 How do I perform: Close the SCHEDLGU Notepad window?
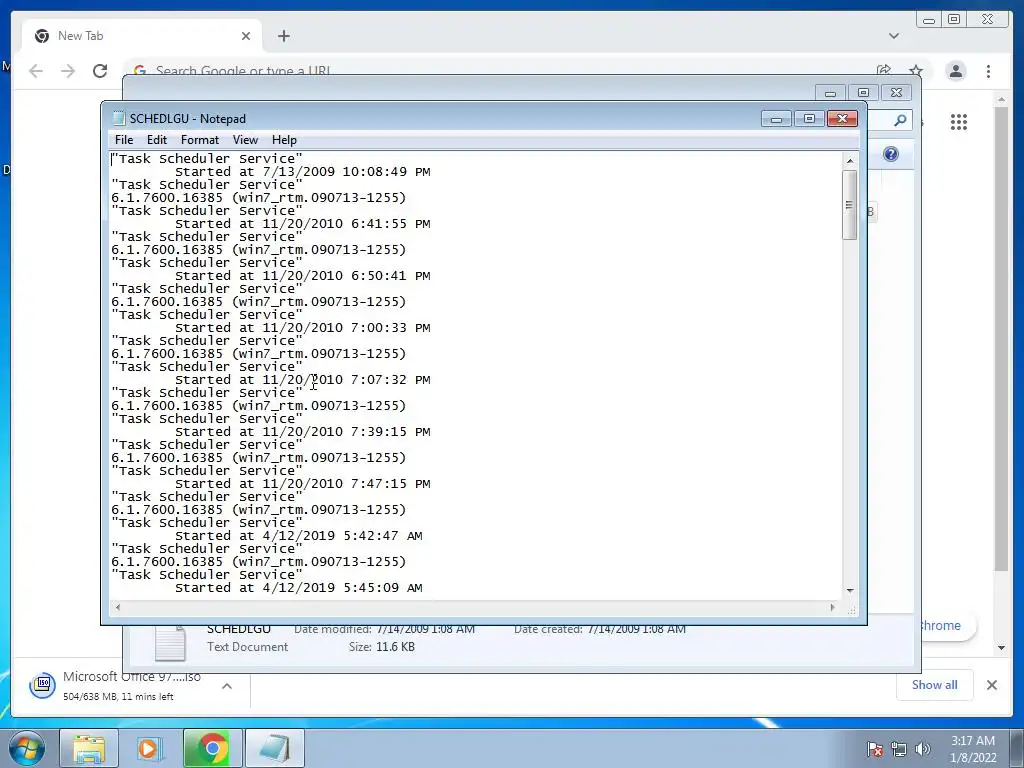coord(842,119)
